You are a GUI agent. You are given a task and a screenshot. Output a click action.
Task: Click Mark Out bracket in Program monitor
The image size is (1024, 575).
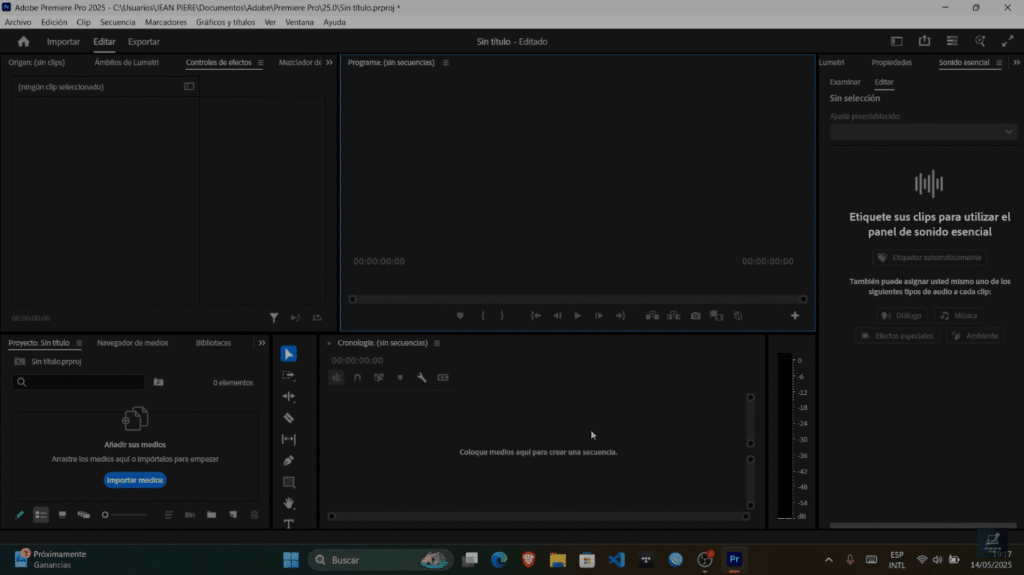point(502,316)
